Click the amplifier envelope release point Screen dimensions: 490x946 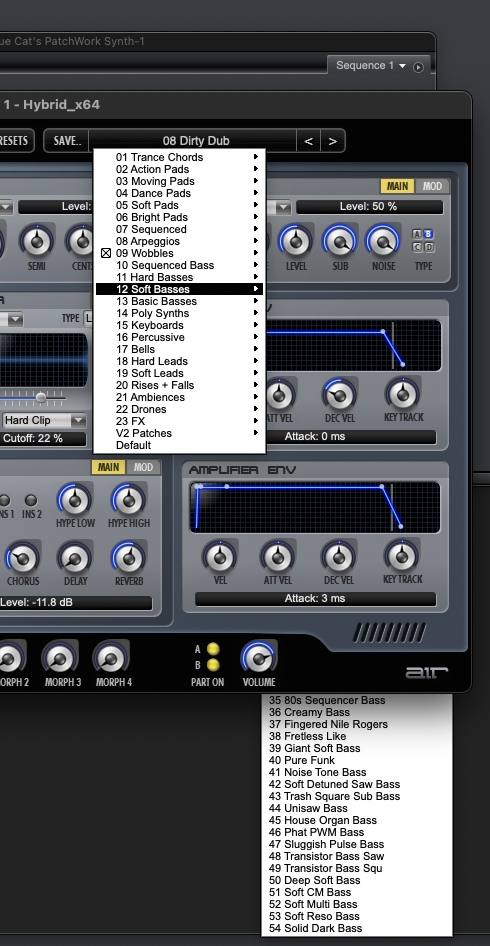pyautogui.click(x=401, y=527)
